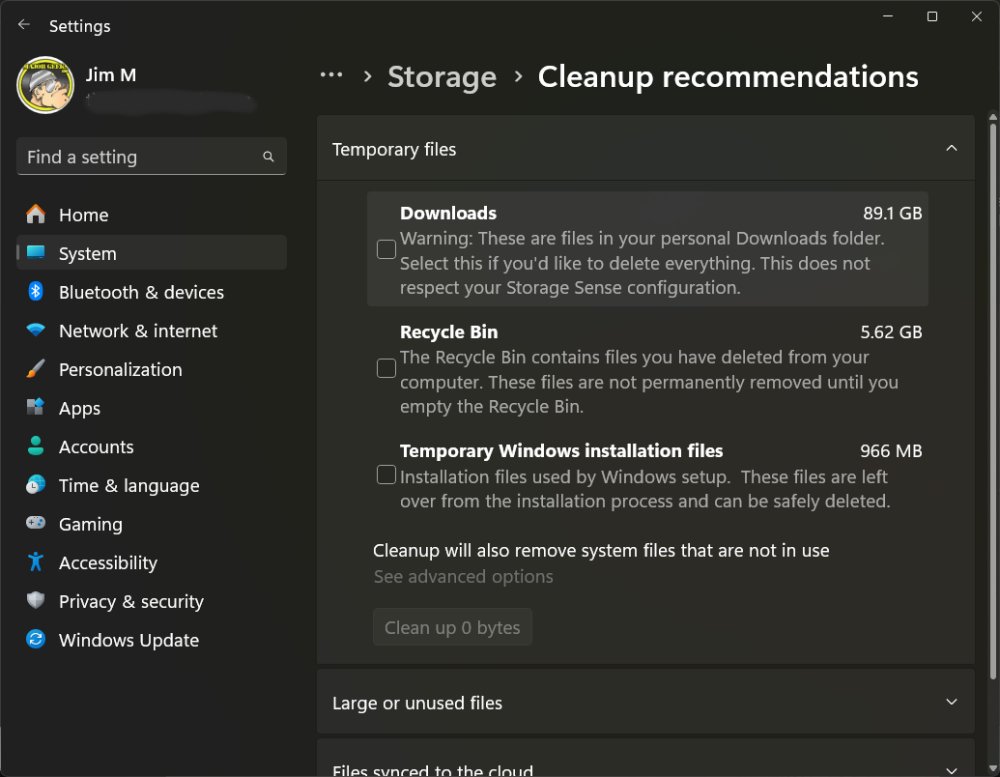
Task: Expand the Large or unused files section
Action: 951,703
